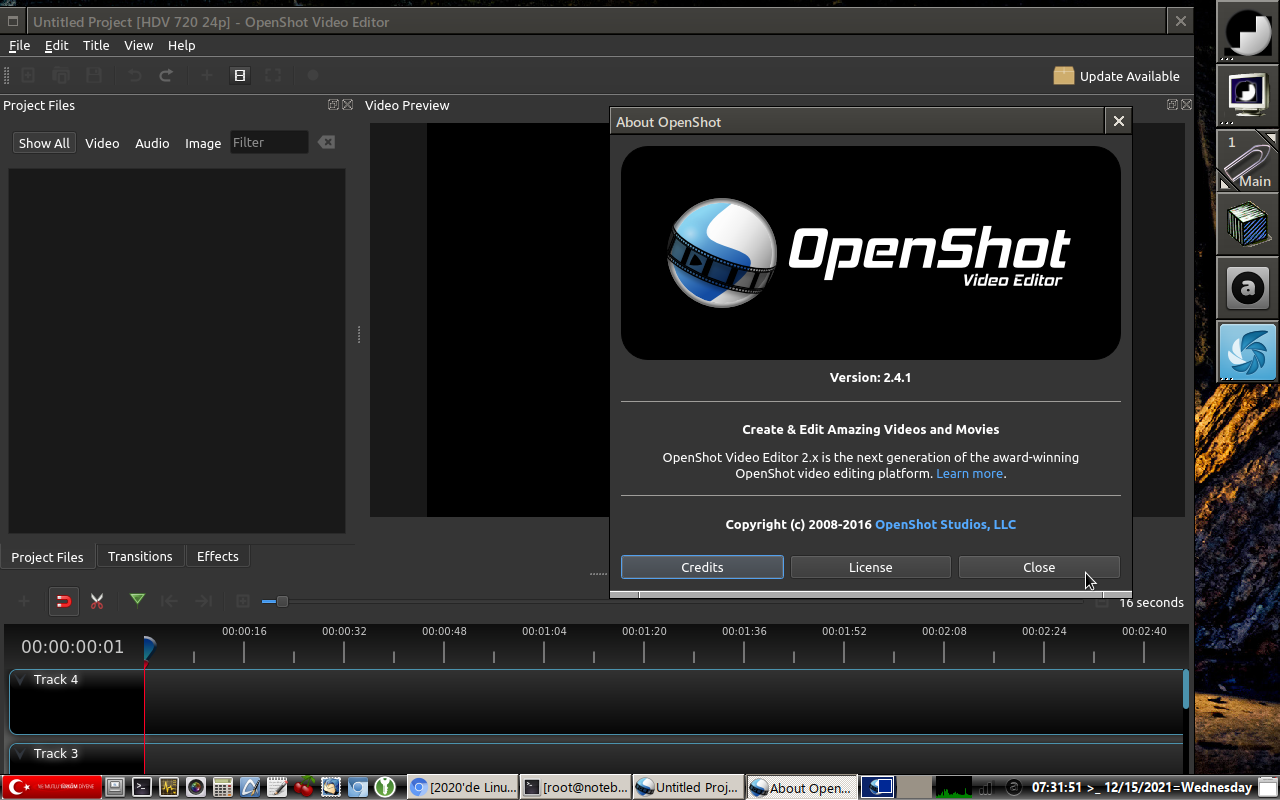Click the blue swirl dock icon
The image size is (1280, 800).
[x=1247, y=352]
